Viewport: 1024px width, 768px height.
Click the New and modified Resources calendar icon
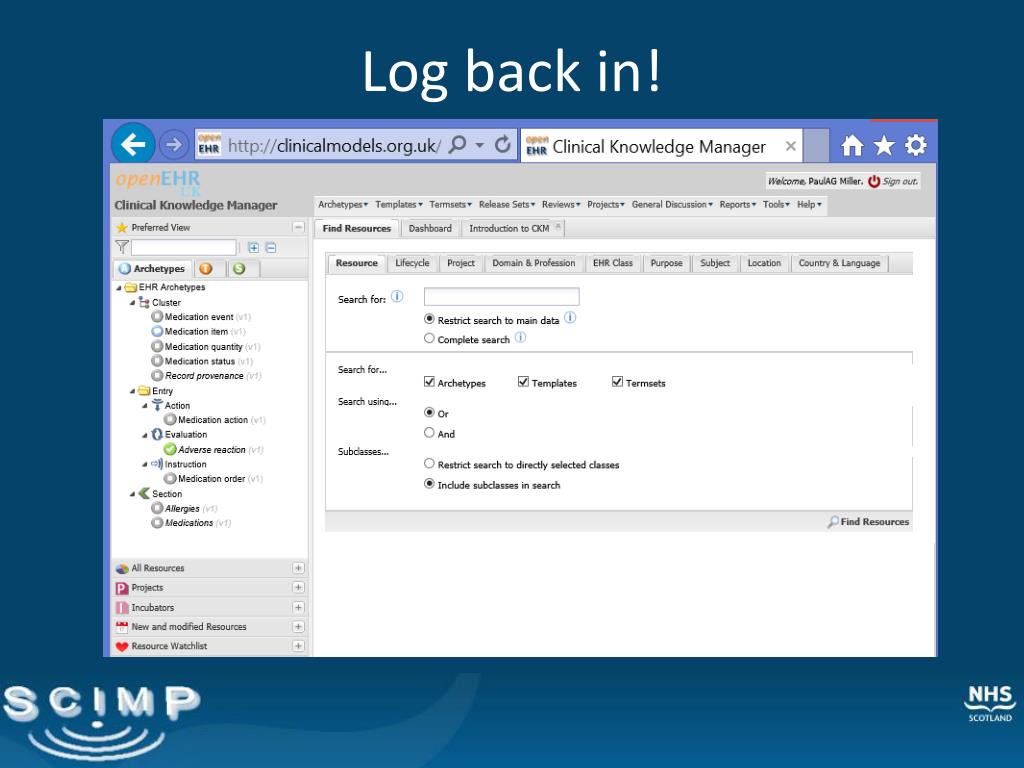[x=121, y=627]
